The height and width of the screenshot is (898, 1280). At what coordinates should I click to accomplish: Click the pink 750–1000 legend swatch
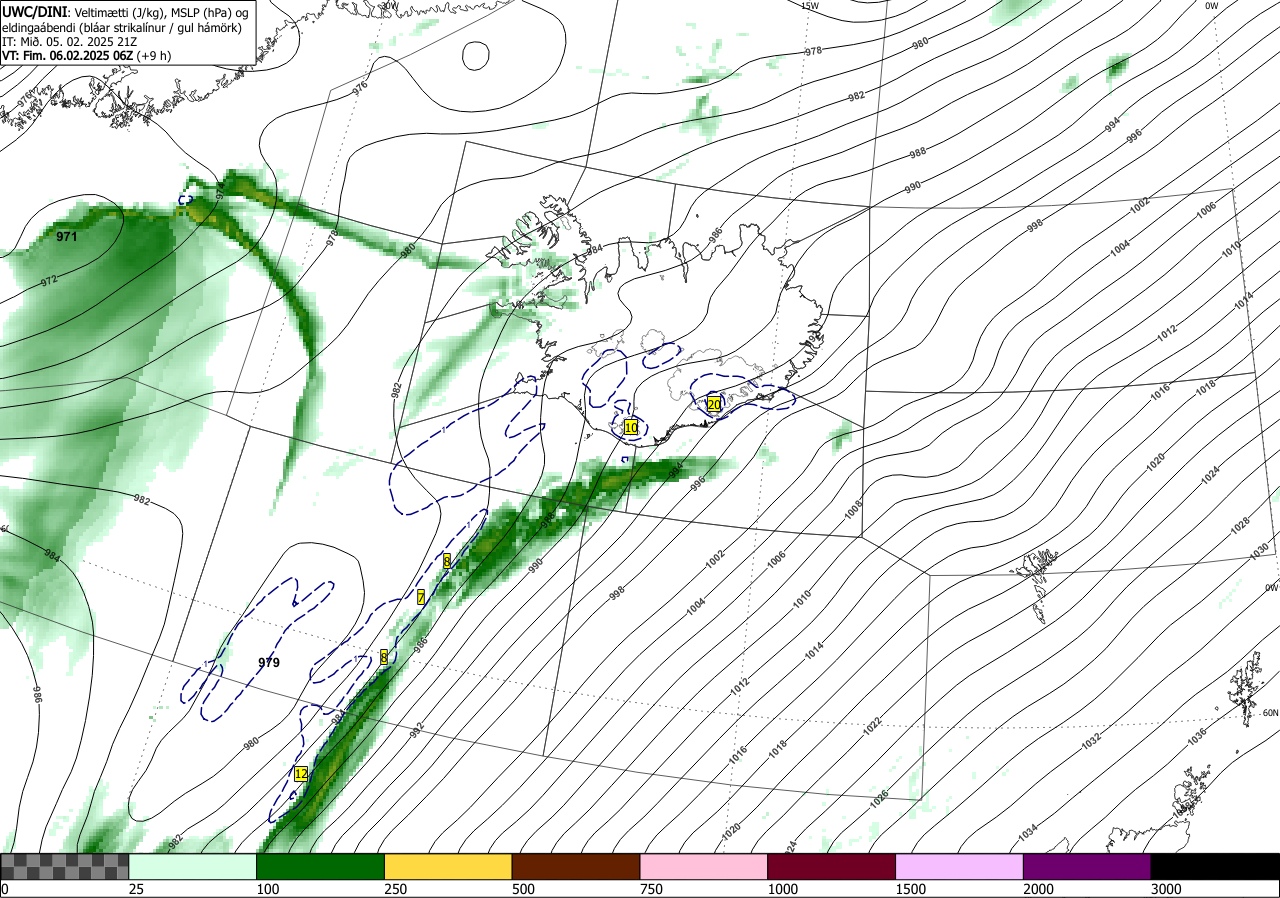pyautogui.click(x=704, y=866)
